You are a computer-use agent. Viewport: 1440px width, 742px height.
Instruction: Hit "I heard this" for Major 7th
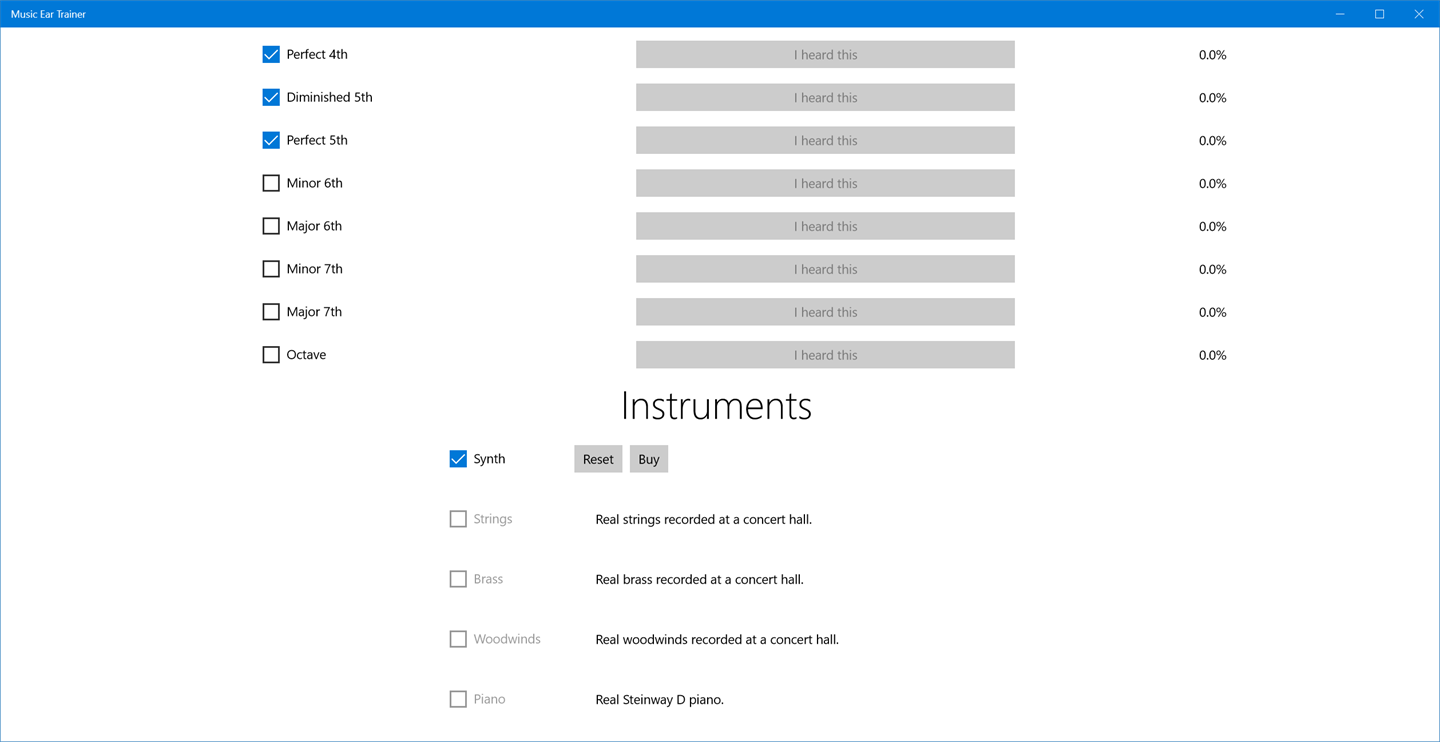(x=825, y=312)
